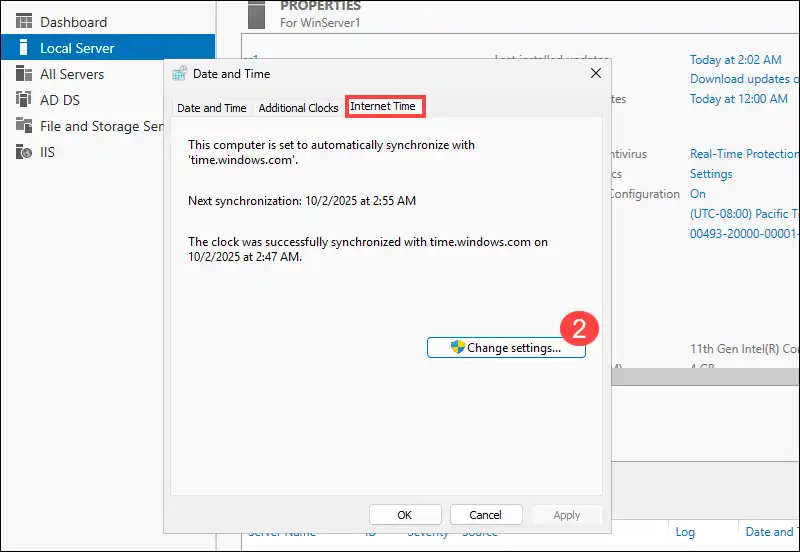Open All Servers via its sidebar icon
800x552 pixels.
point(23,74)
